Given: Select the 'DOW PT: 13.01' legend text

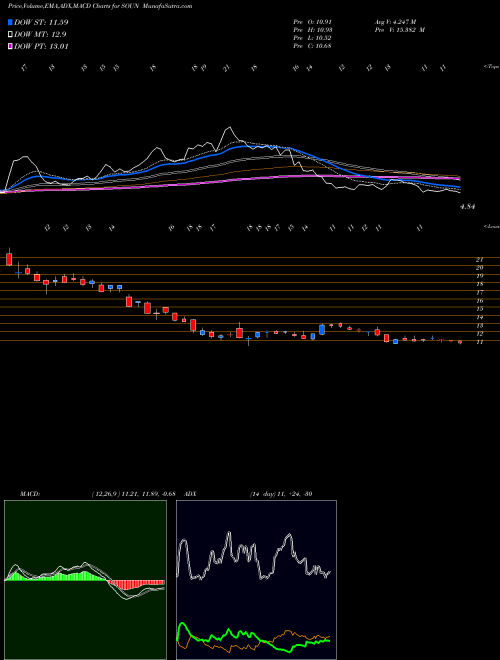Looking at the screenshot, I should click(41, 46).
